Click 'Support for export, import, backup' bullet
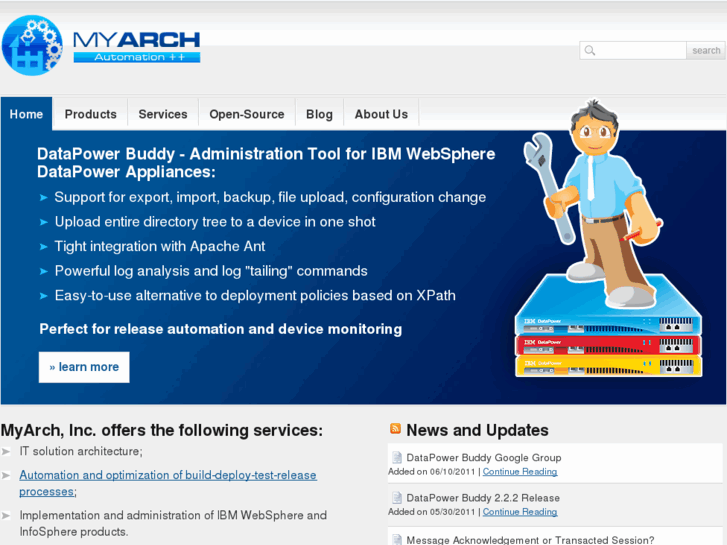 270,197
